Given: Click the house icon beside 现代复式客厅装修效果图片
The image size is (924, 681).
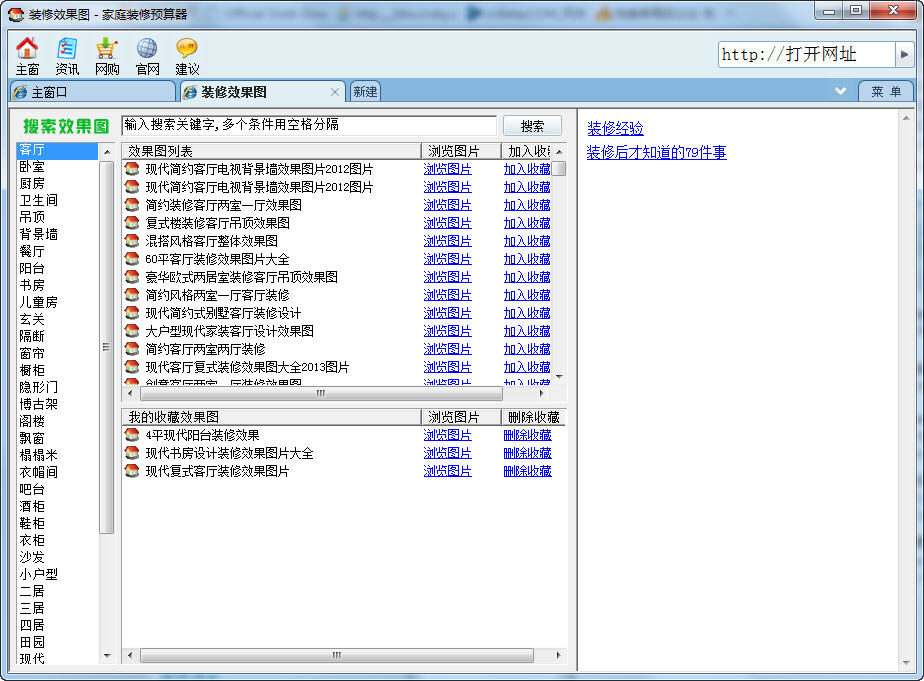Looking at the screenshot, I should click(x=132, y=471).
